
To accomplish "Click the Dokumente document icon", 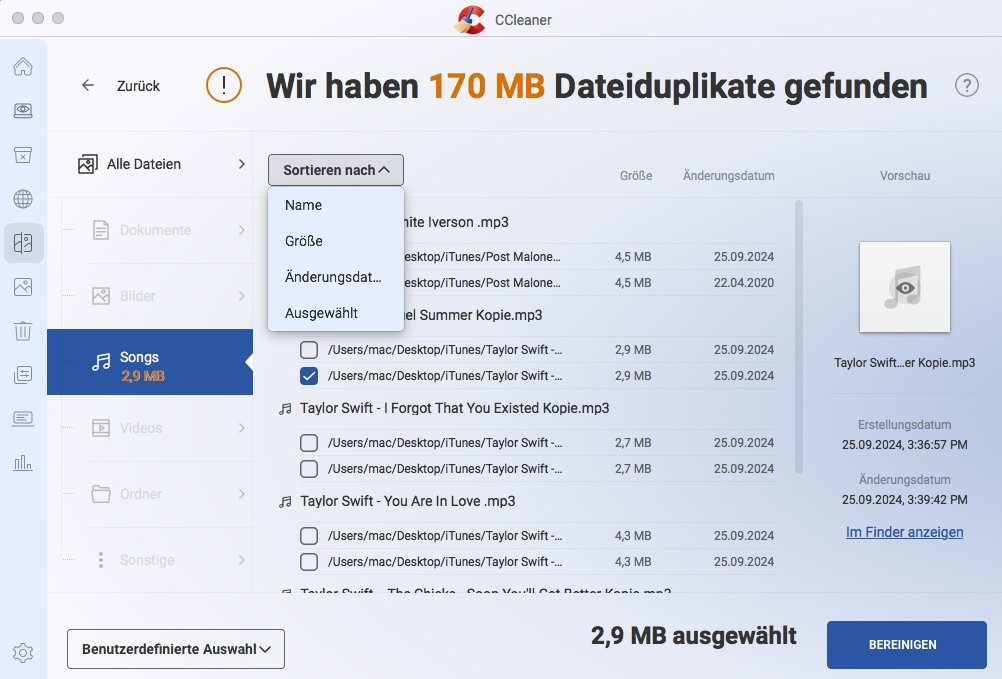I will tap(101, 230).
